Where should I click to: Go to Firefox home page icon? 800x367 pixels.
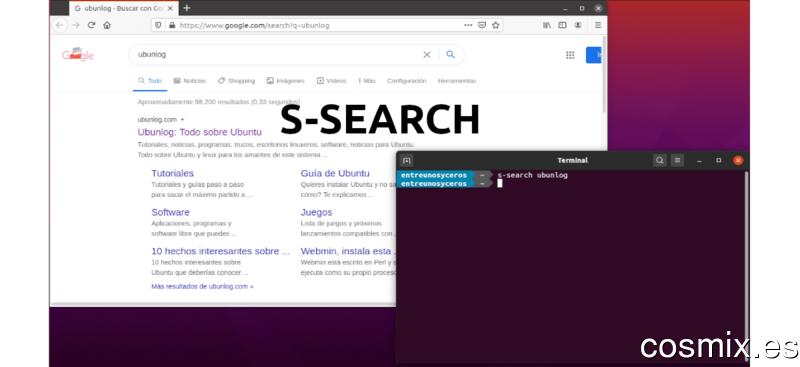click(107, 25)
